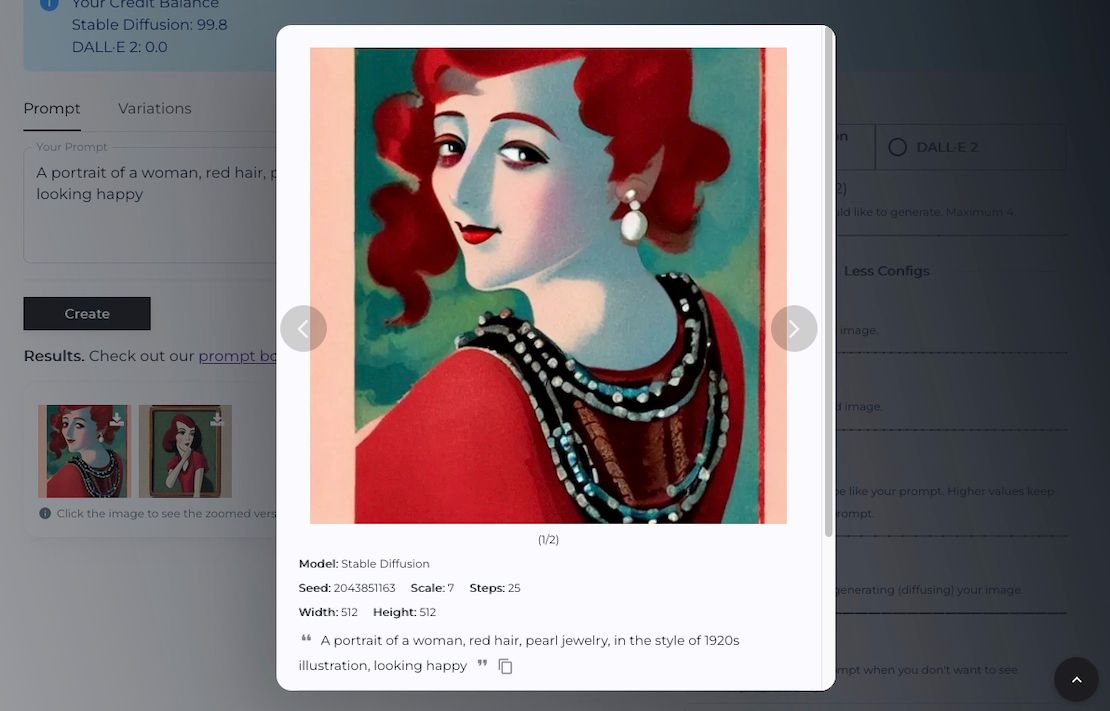The height and width of the screenshot is (711, 1110).
Task: Copy the prompt using the clipboard icon
Action: (x=505, y=665)
